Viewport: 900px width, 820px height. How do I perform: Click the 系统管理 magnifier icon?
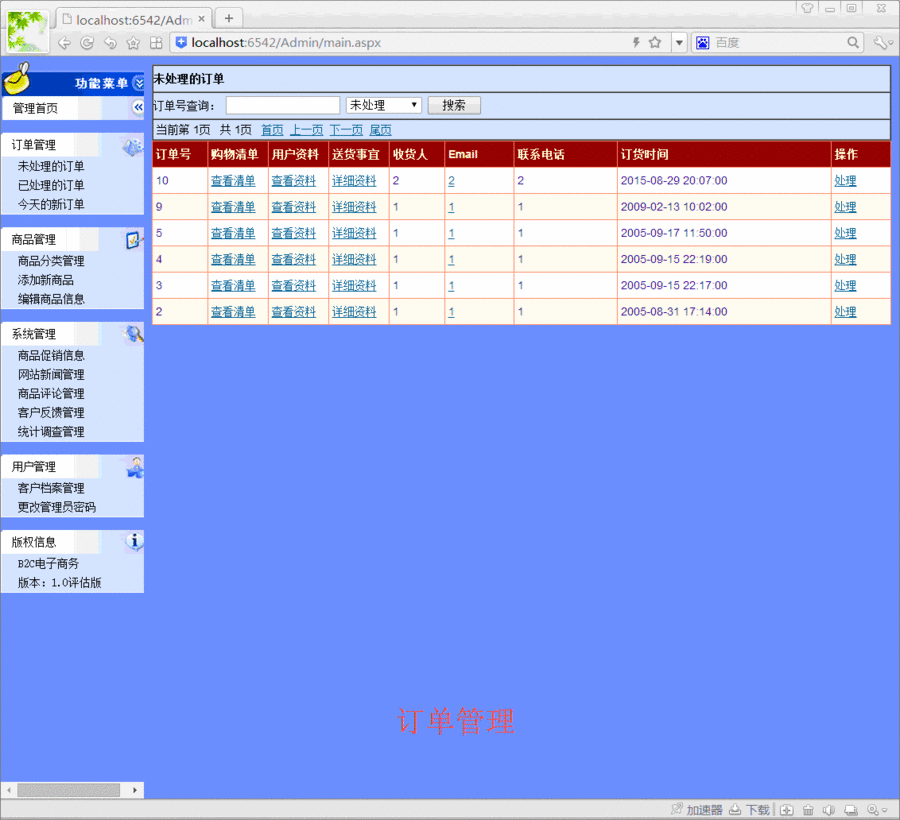(x=133, y=334)
